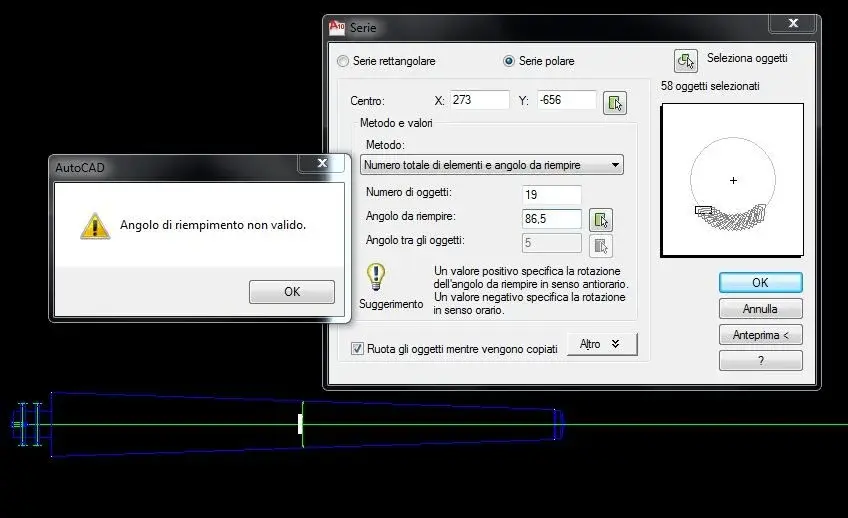The height and width of the screenshot is (518, 848).
Task: Click the polar array preview thumbnail
Action: [x=732, y=180]
